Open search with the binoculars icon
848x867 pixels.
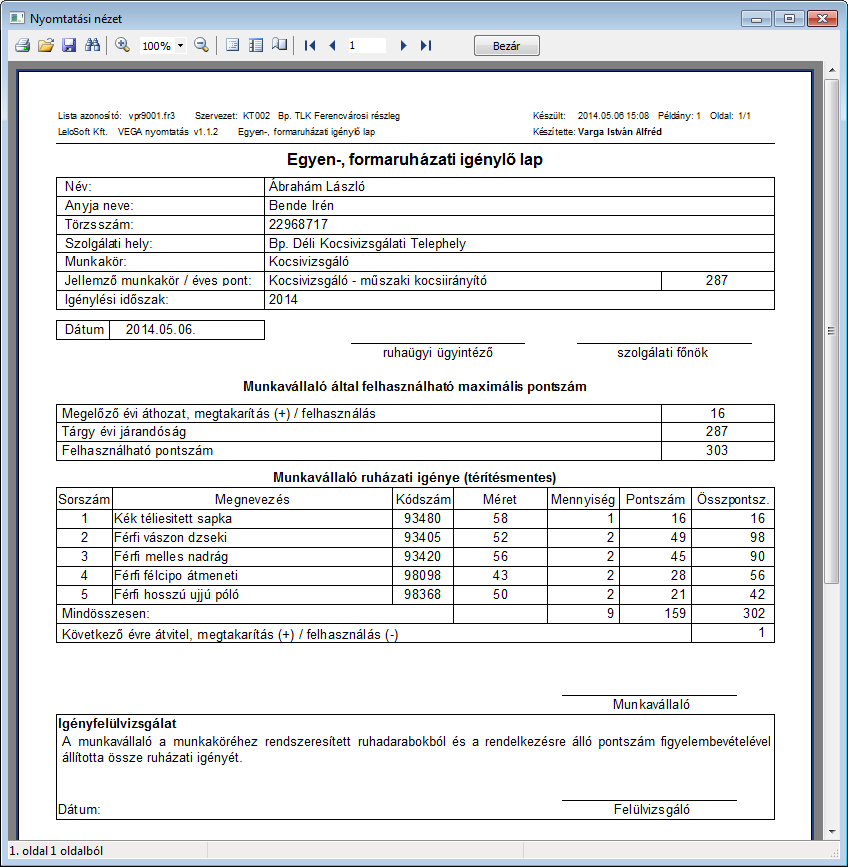click(92, 45)
